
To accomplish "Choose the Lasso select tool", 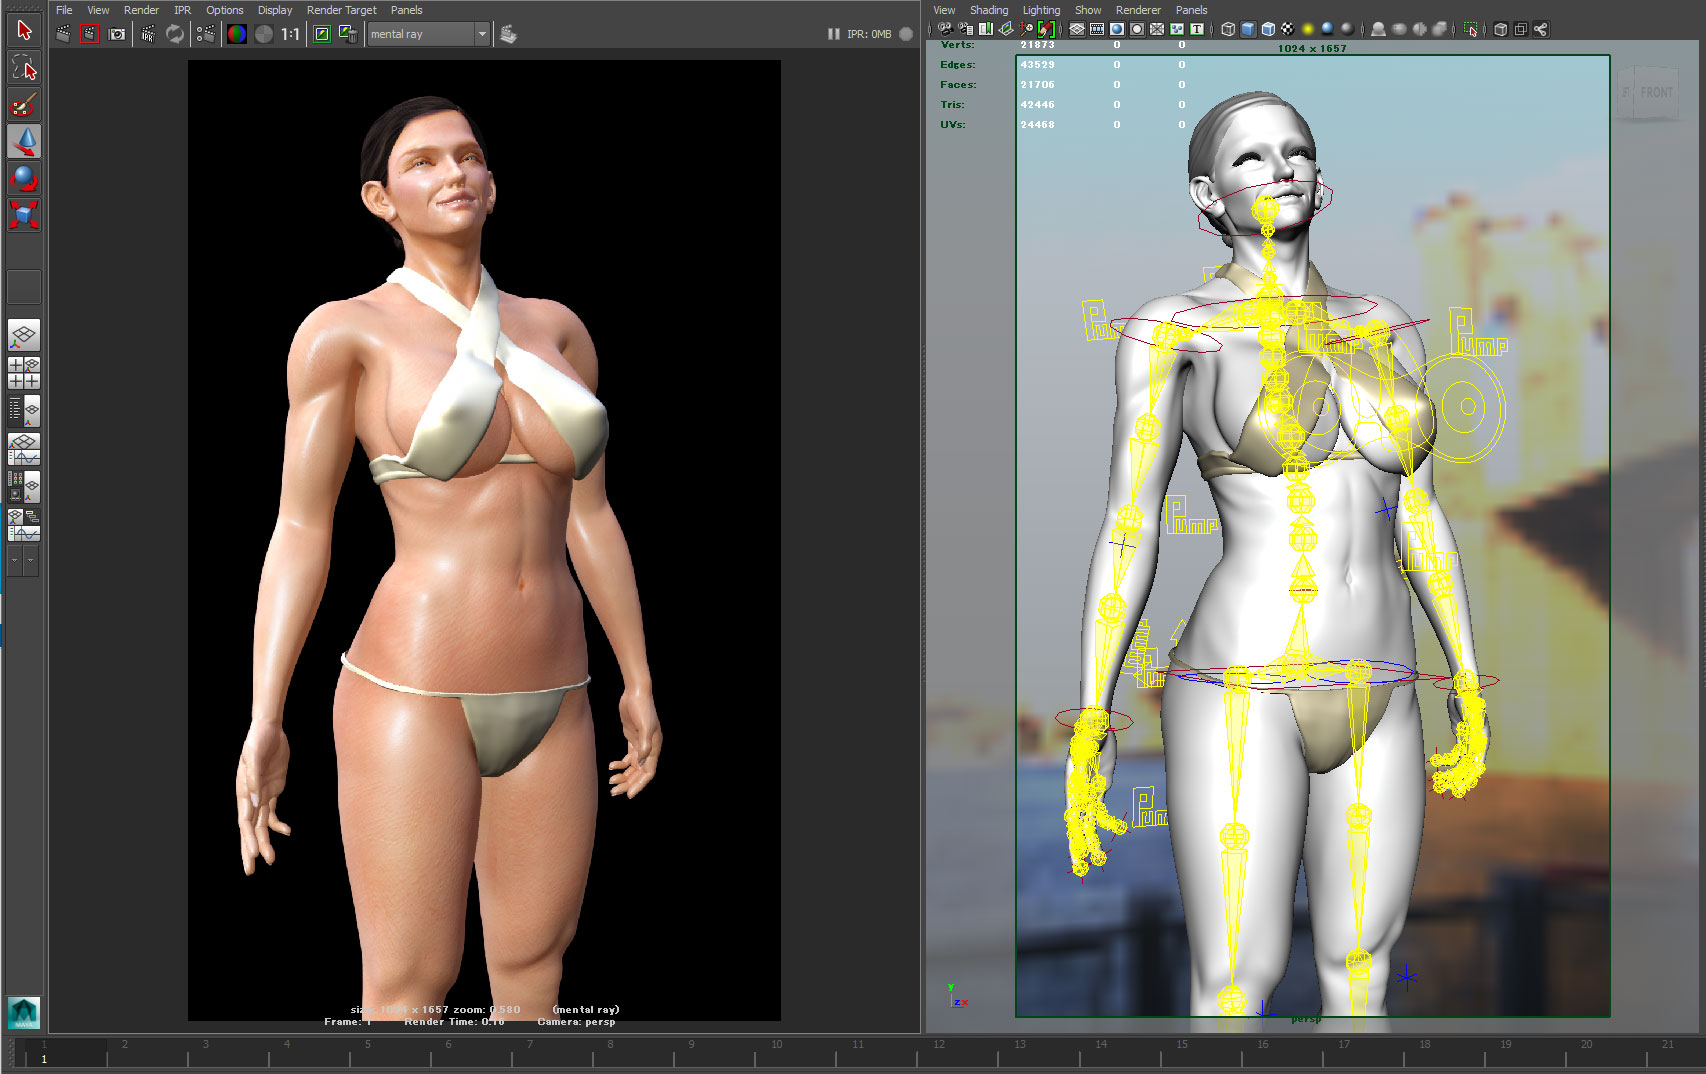I will (24, 68).
